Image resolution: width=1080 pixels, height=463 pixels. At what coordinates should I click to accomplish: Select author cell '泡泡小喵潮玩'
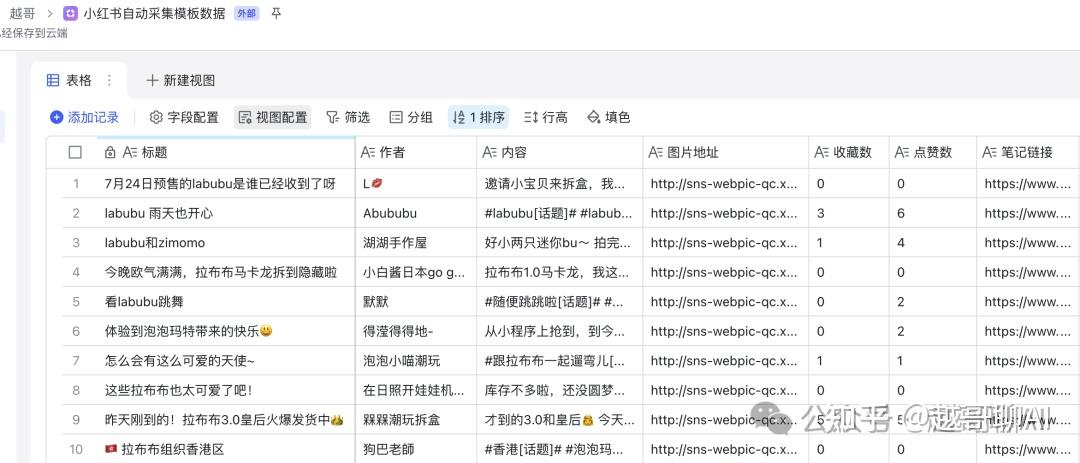click(x=416, y=361)
